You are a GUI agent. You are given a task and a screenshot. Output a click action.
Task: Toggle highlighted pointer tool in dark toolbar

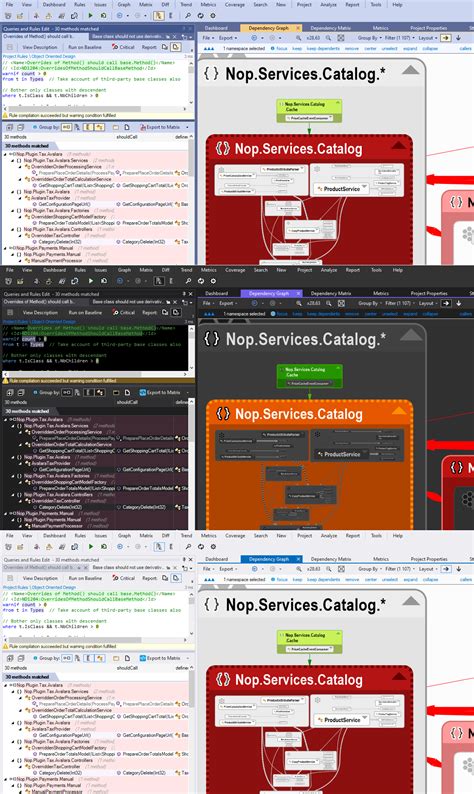[159, 281]
